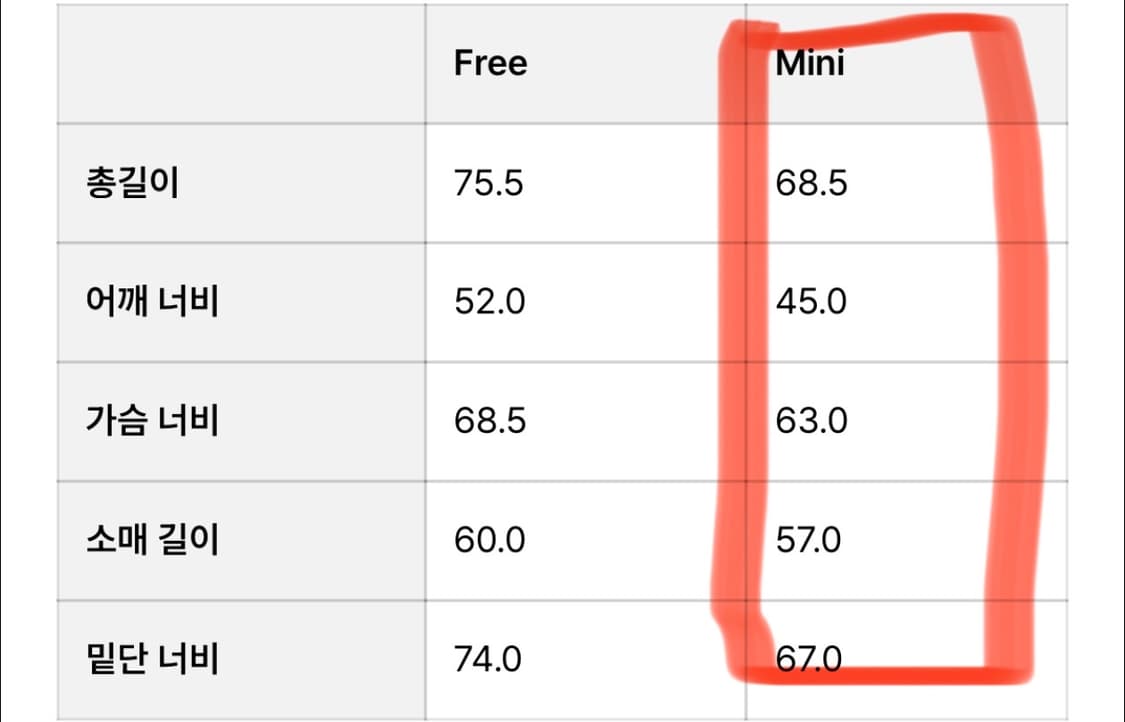Select the 소매 길이 row label
The image size is (1125, 722).
[x=152, y=540]
